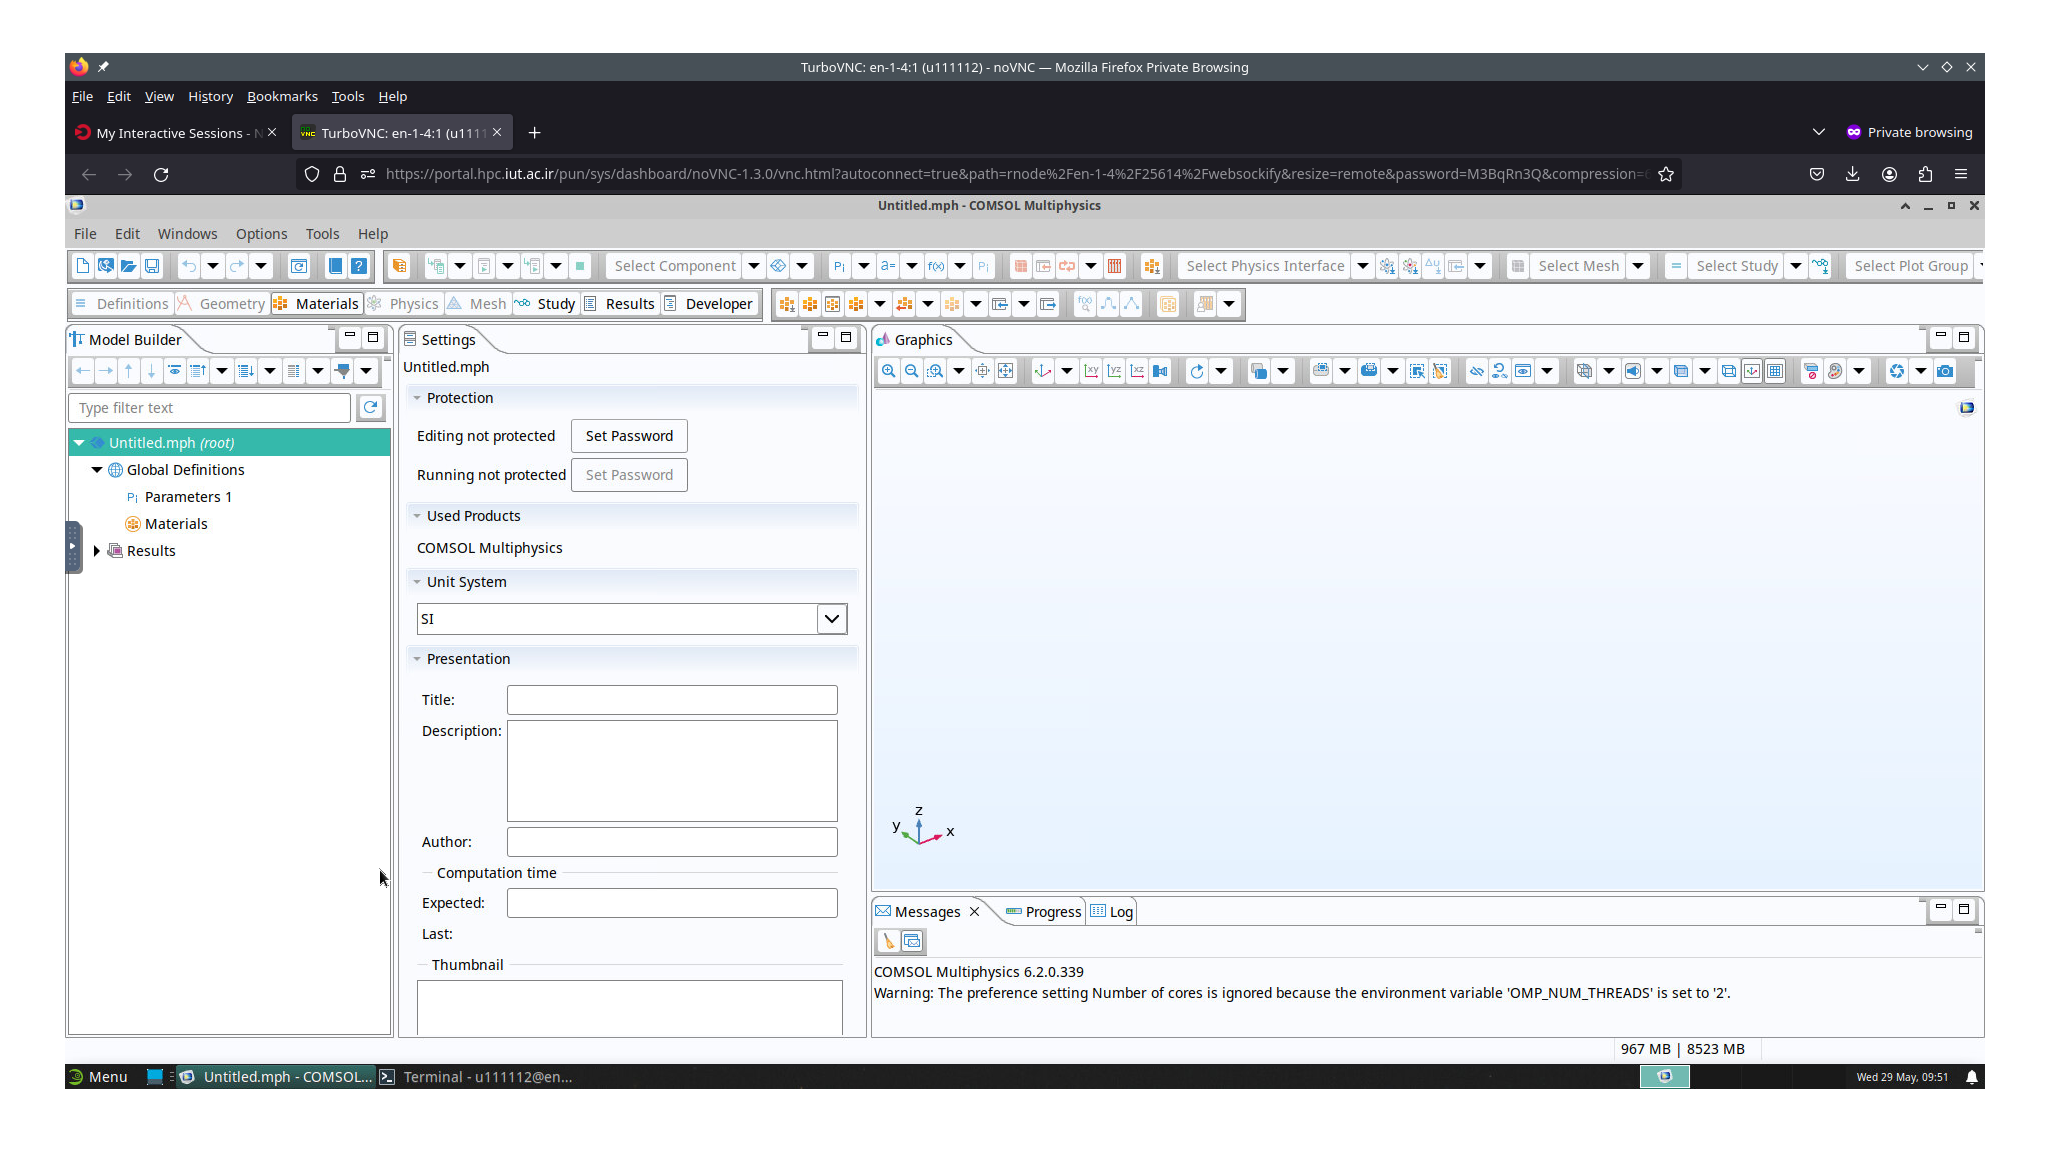Click the Type filter text box
Screen dimensions: 2050x1166
point(210,408)
